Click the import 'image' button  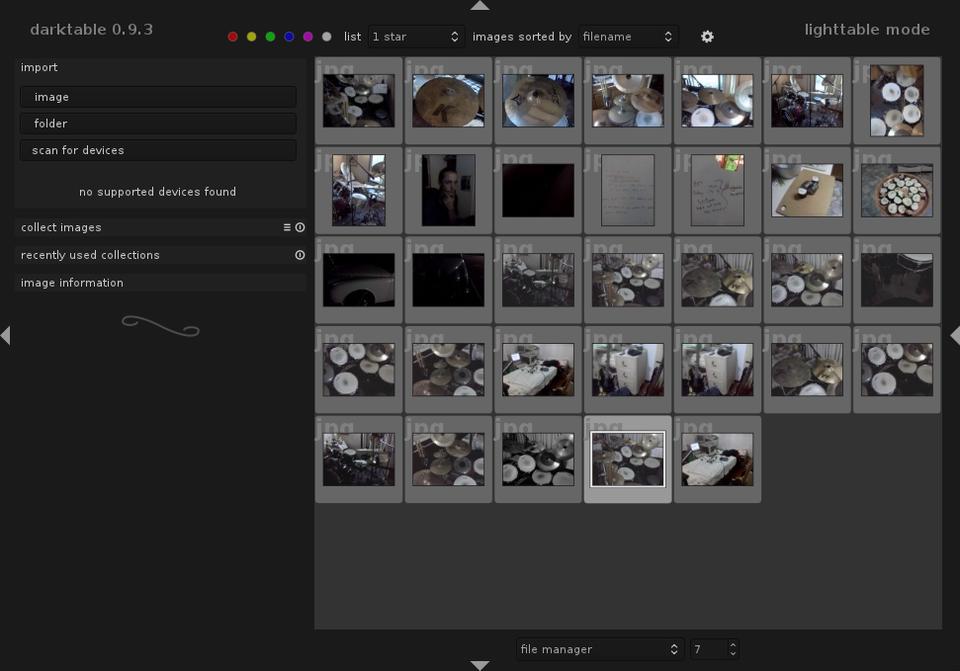click(158, 97)
